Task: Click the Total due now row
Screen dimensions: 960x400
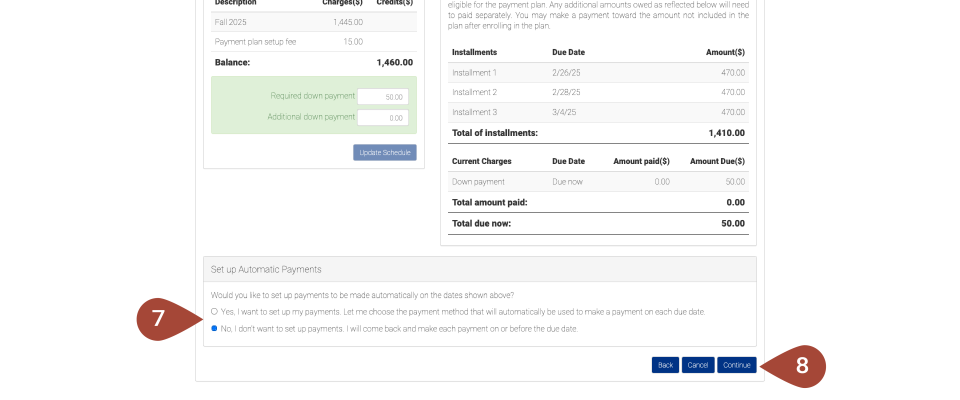Action: point(598,223)
